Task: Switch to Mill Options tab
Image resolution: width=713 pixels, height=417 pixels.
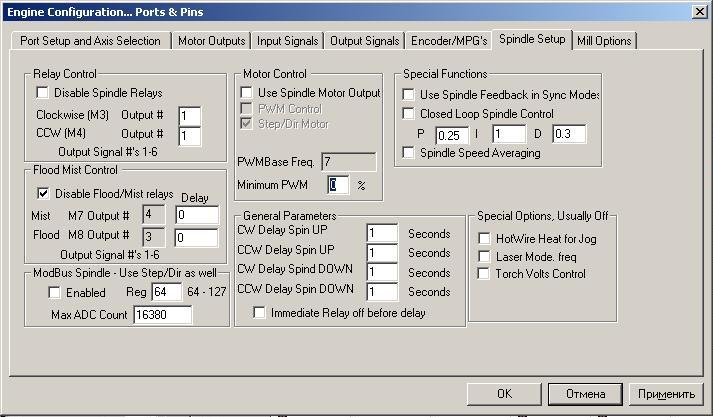Action: [x=604, y=41]
